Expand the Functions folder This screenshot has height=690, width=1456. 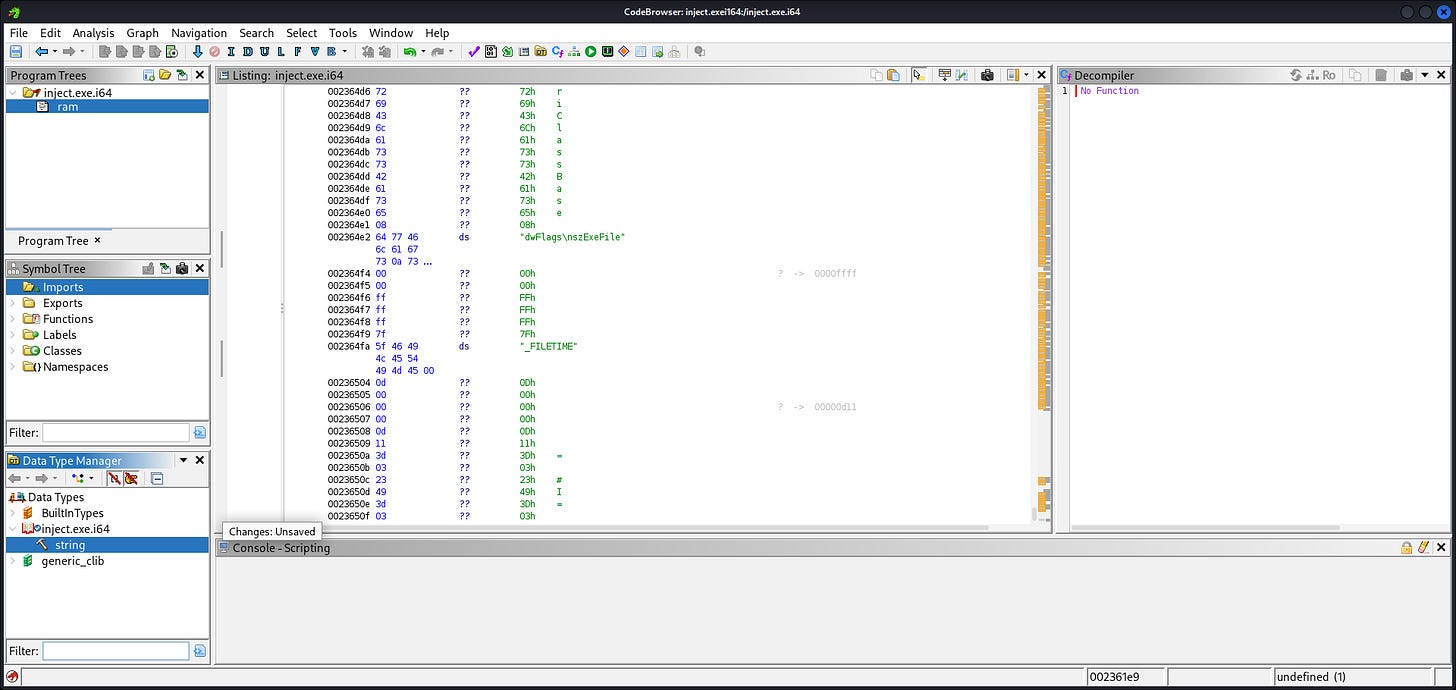pyautogui.click(x=13, y=319)
